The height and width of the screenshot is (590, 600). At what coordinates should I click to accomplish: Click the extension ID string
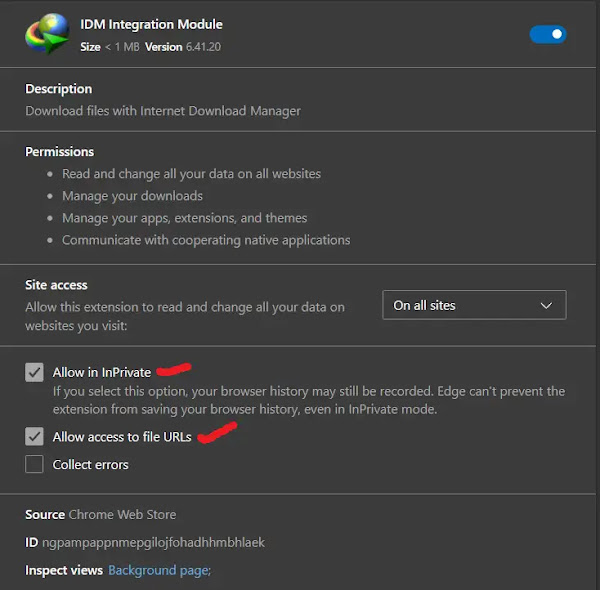pyautogui.click(x=153, y=542)
